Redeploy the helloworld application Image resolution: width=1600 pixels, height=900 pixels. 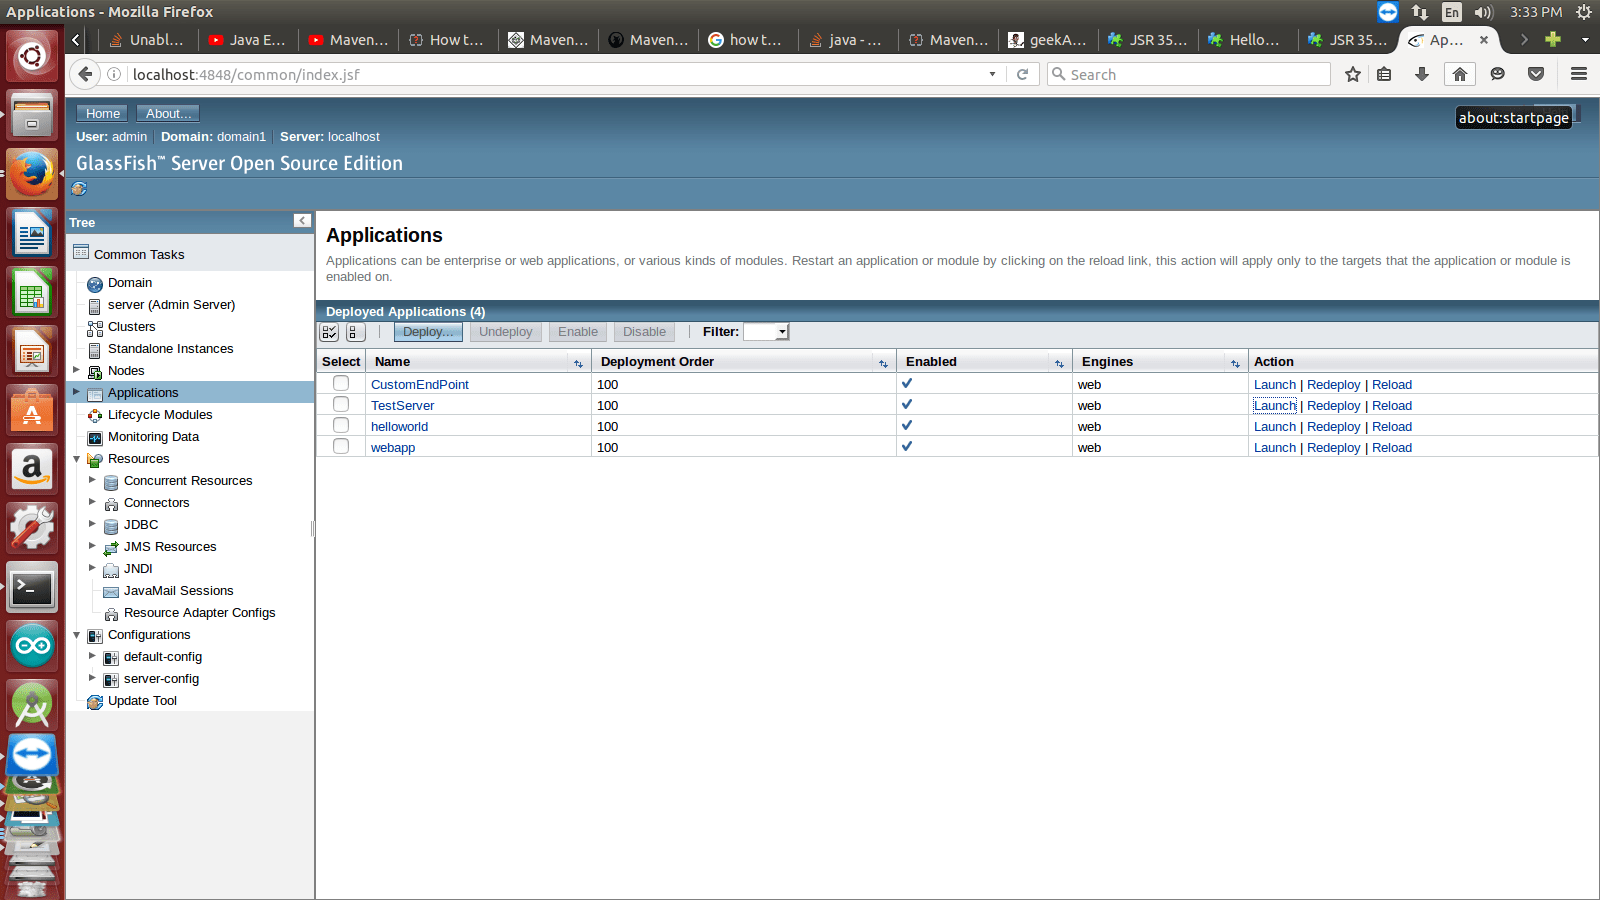(x=1334, y=426)
